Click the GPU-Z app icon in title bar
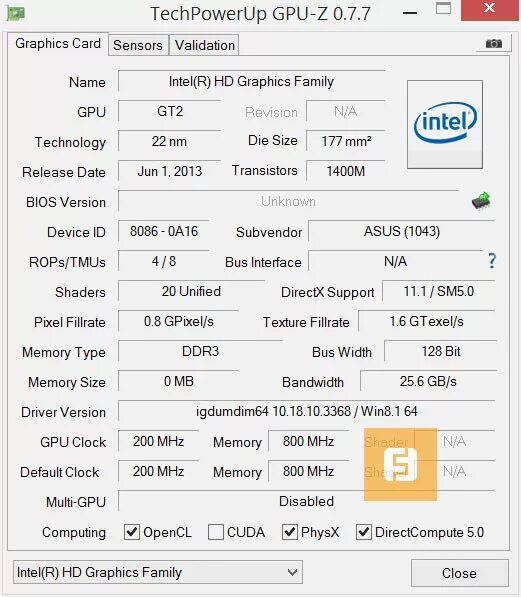The height and width of the screenshot is (597, 521). 16,13
